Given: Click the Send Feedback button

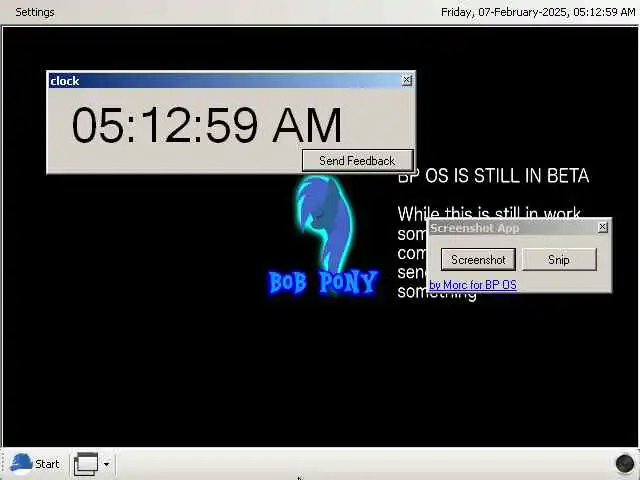Looking at the screenshot, I should point(358,160).
